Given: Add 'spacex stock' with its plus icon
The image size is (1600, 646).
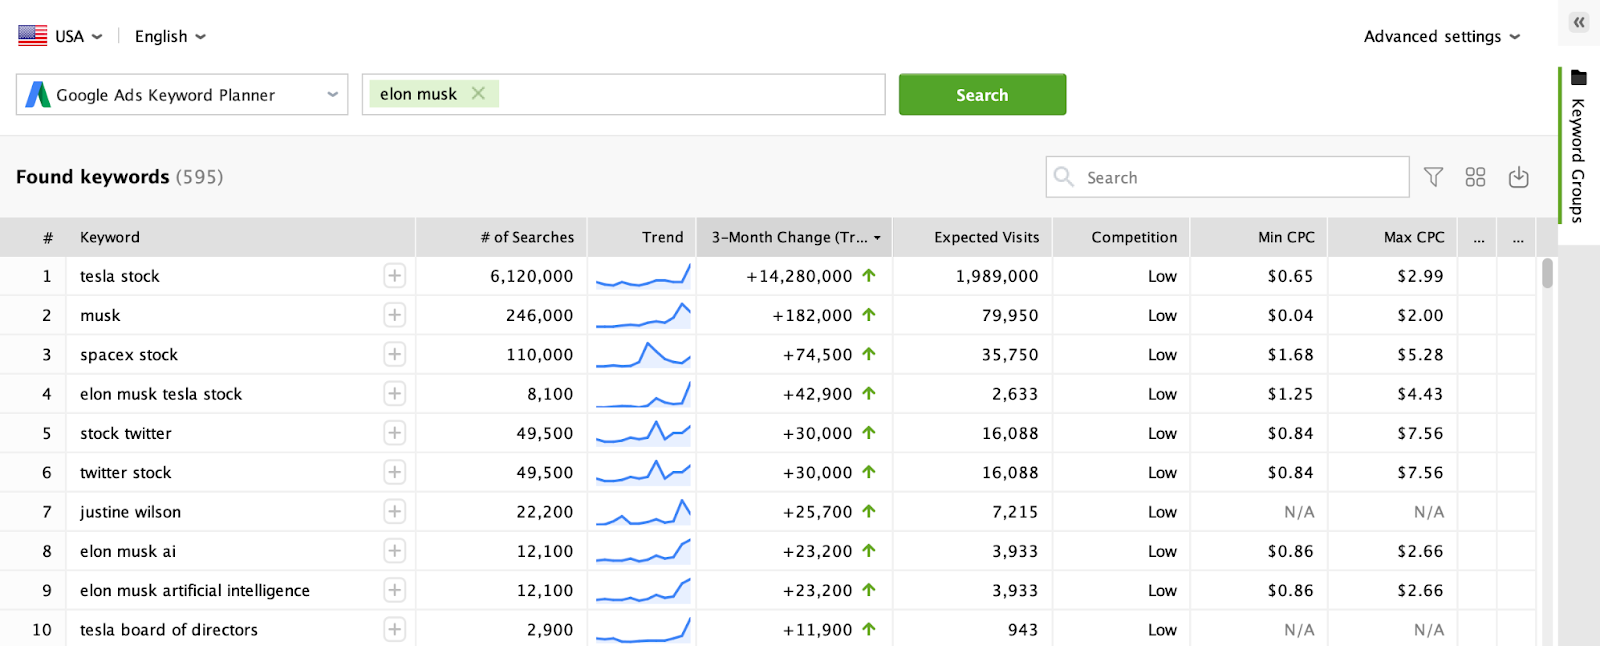Looking at the screenshot, I should (395, 354).
